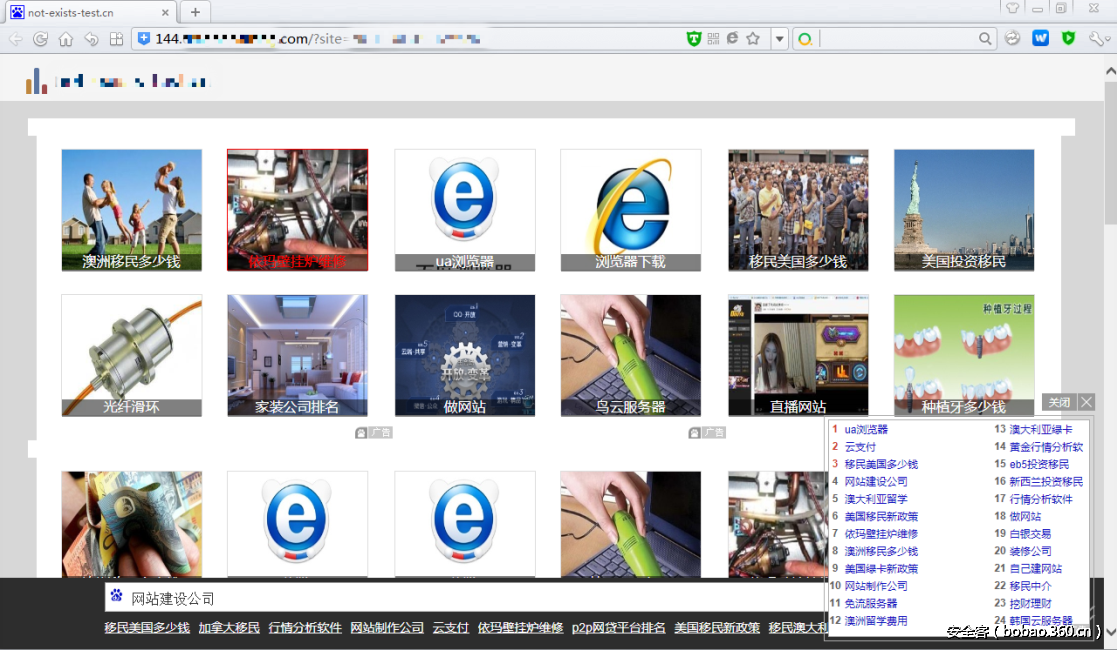Reload the page with the refresh icon
This screenshot has height=650, width=1117.
(41, 39)
